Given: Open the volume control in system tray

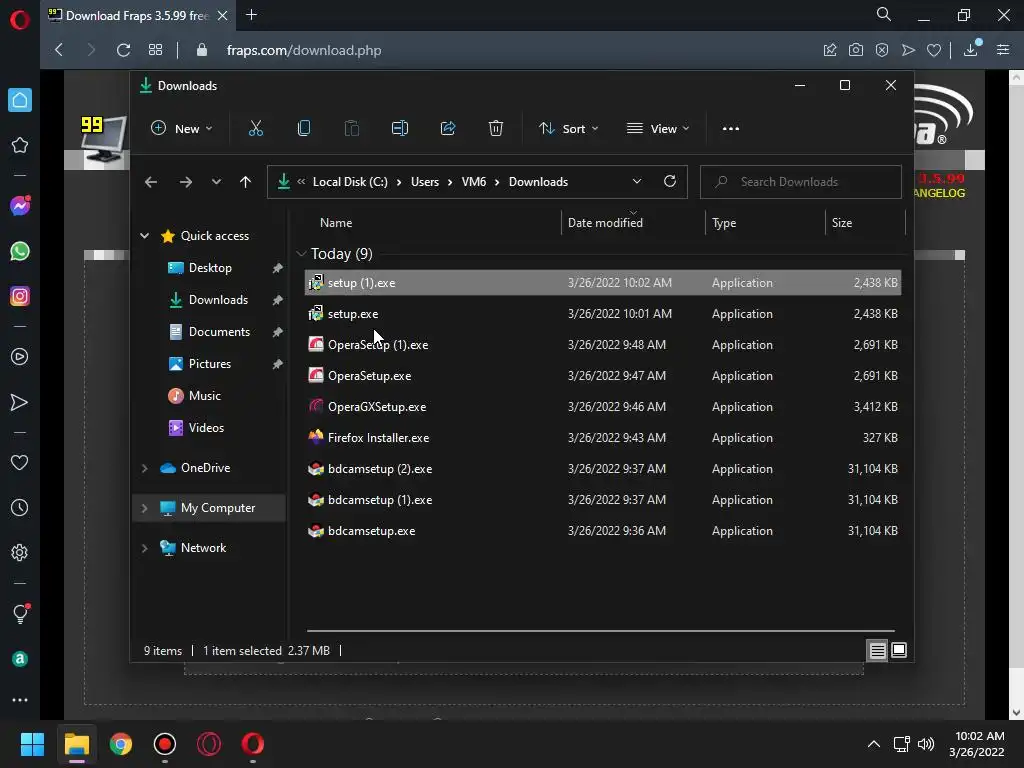Looking at the screenshot, I should click(925, 744).
